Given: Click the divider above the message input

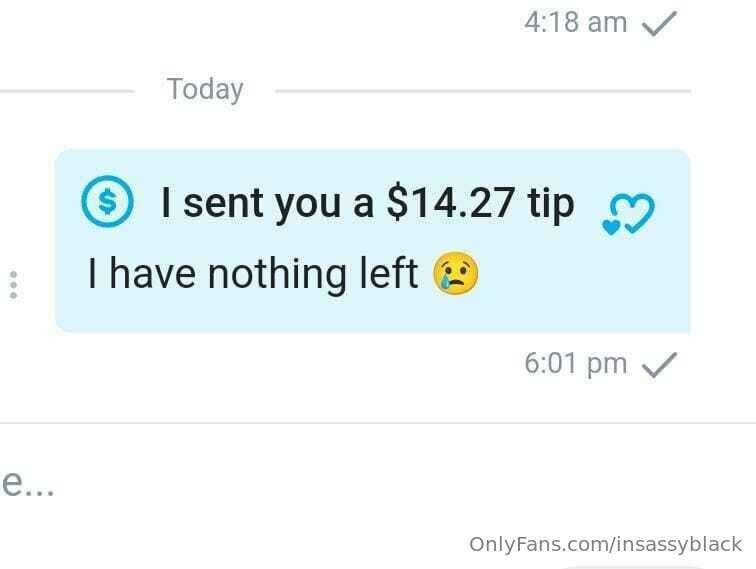Looking at the screenshot, I should tap(378, 423).
